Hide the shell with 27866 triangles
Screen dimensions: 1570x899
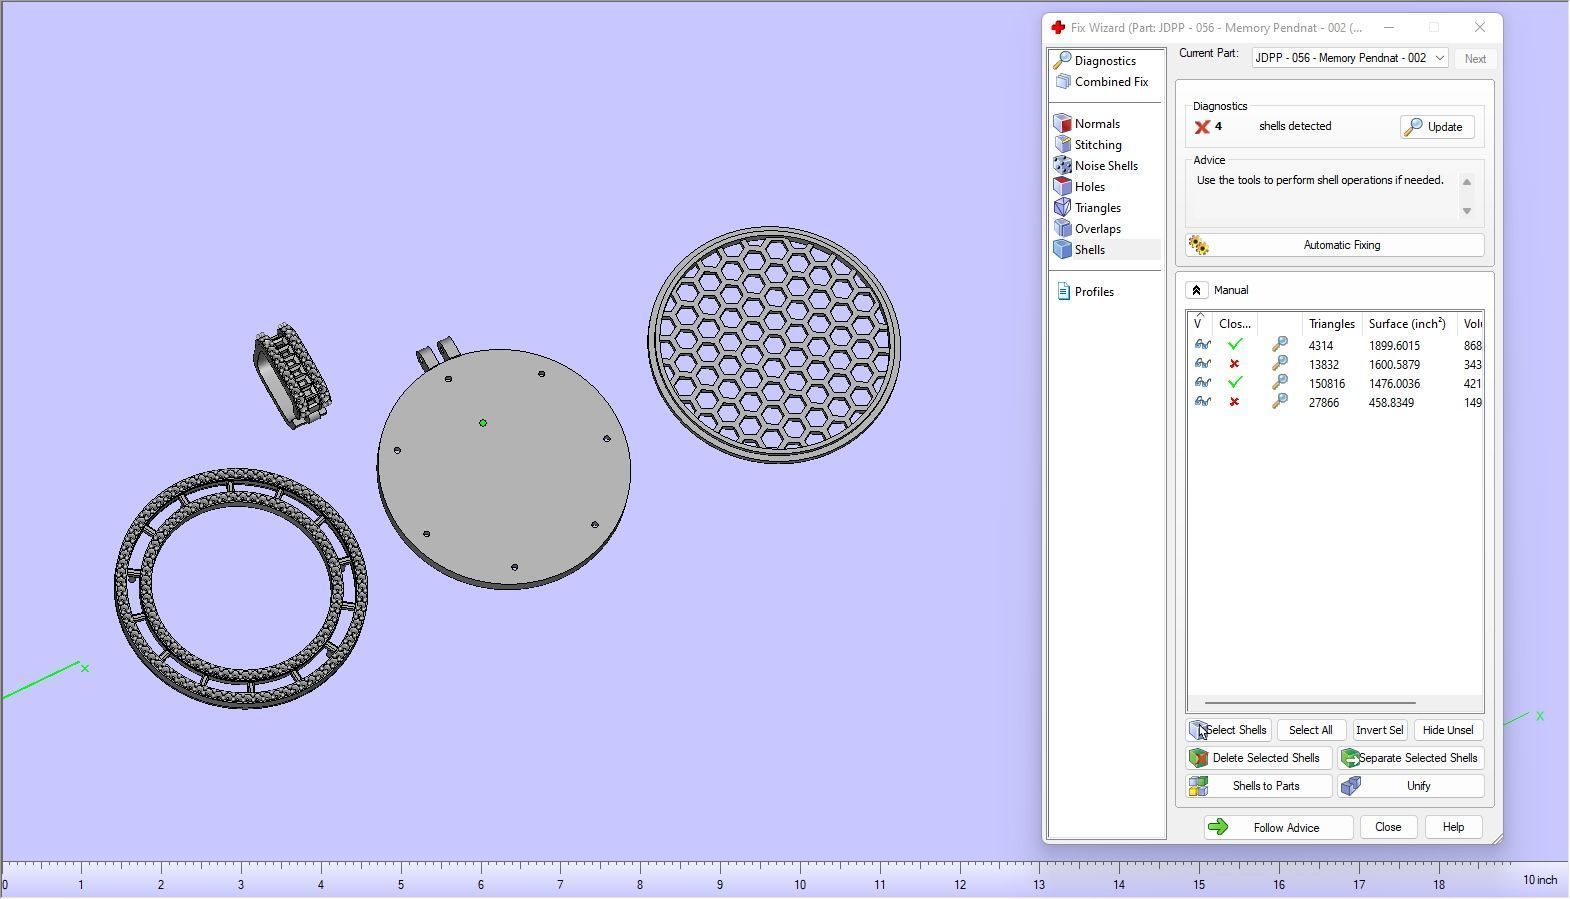point(1202,402)
